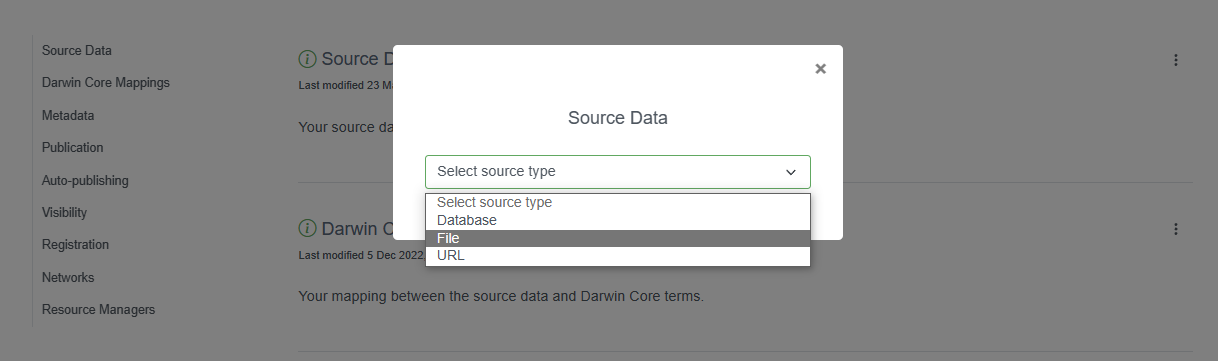
Task: Go to Darwin Core Mappings in the sidebar
Action: click(106, 83)
